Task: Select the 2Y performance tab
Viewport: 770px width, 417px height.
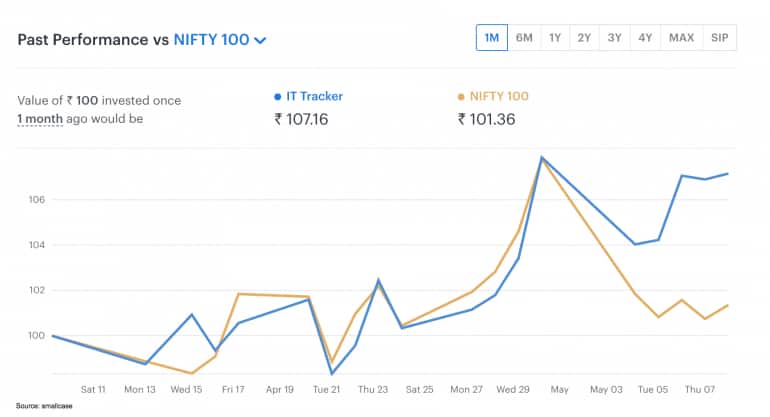Action: pos(584,38)
